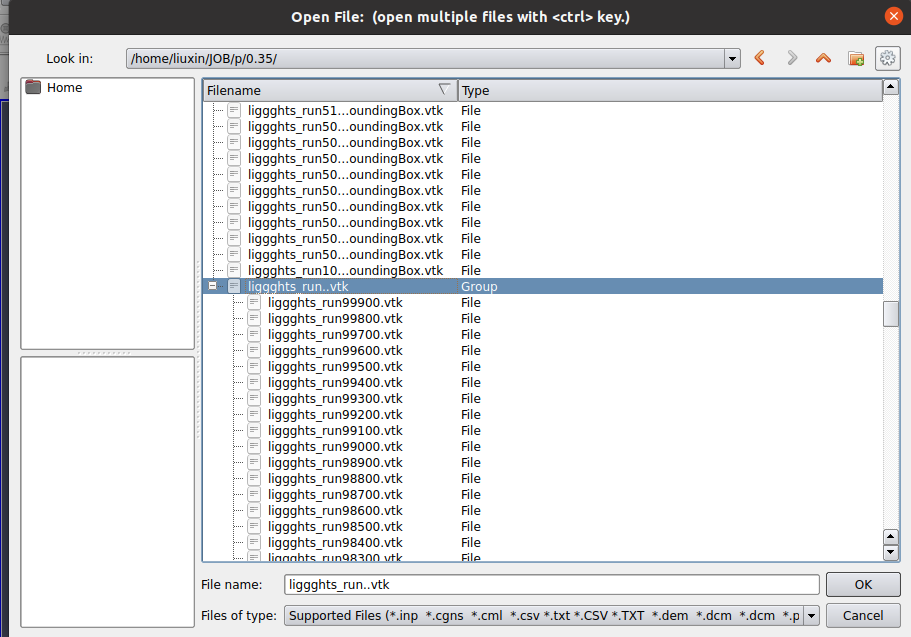Open the Files of type dropdown
This screenshot has width=911, height=637.
point(812,615)
